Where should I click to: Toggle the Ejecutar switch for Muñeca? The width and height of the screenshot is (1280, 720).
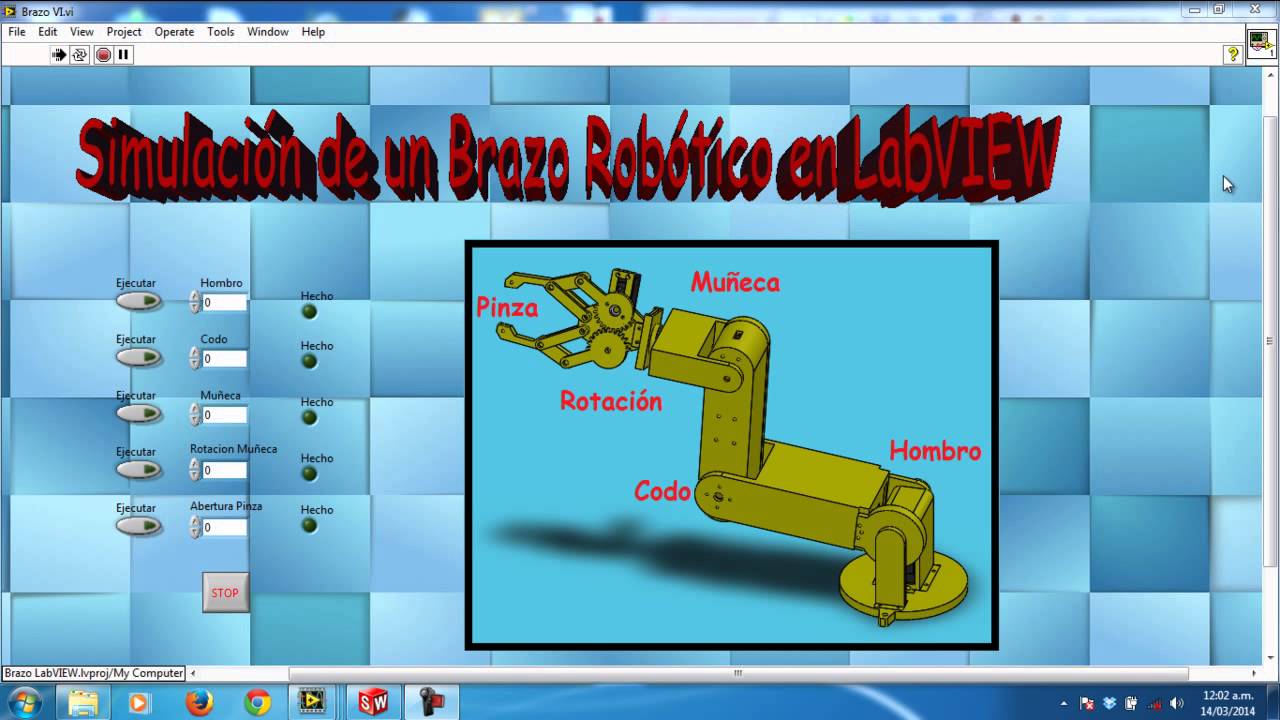(x=139, y=413)
